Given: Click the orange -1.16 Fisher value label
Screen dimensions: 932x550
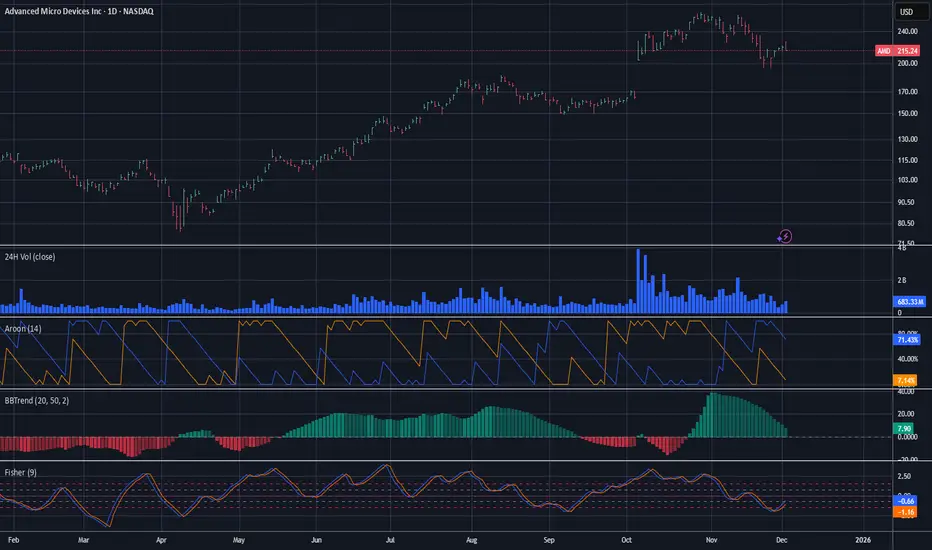Looking at the screenshot, I should coord(905,512).
